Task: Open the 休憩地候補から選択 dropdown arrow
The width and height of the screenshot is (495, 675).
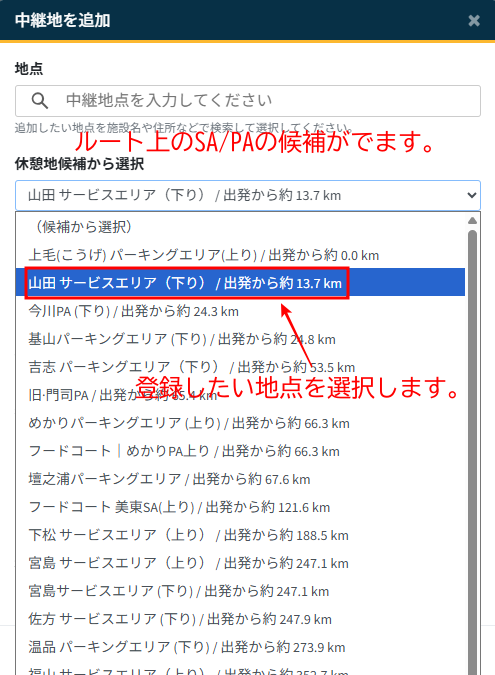Action: click(x=472, y=195)
